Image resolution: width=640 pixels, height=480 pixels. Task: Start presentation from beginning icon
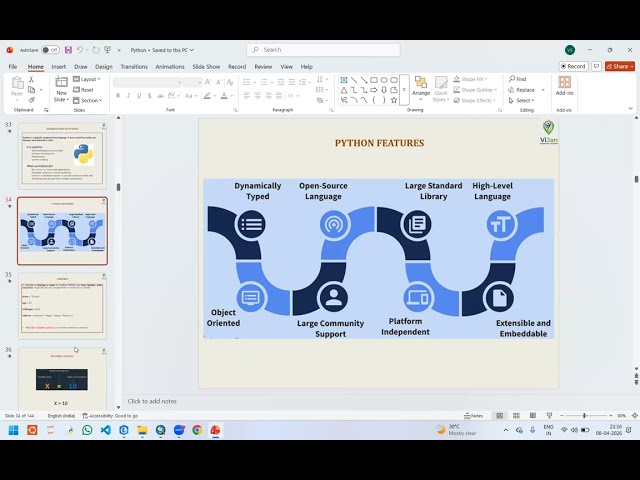pos(108,50)
